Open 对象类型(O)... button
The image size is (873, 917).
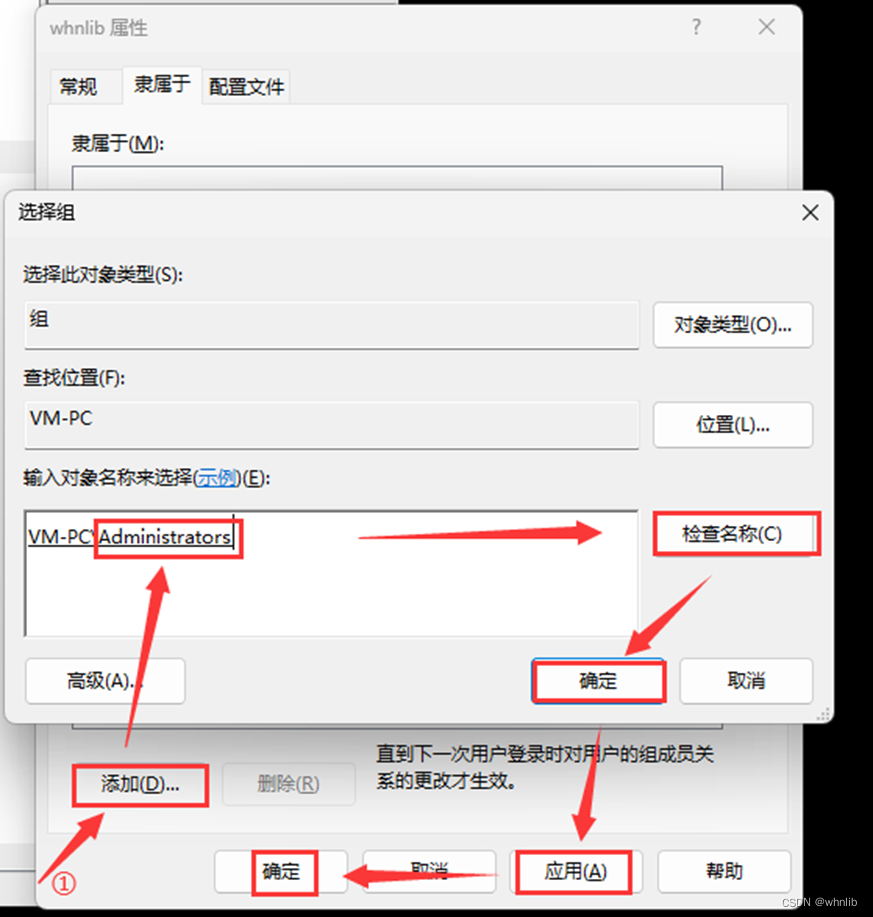point(733,325)
